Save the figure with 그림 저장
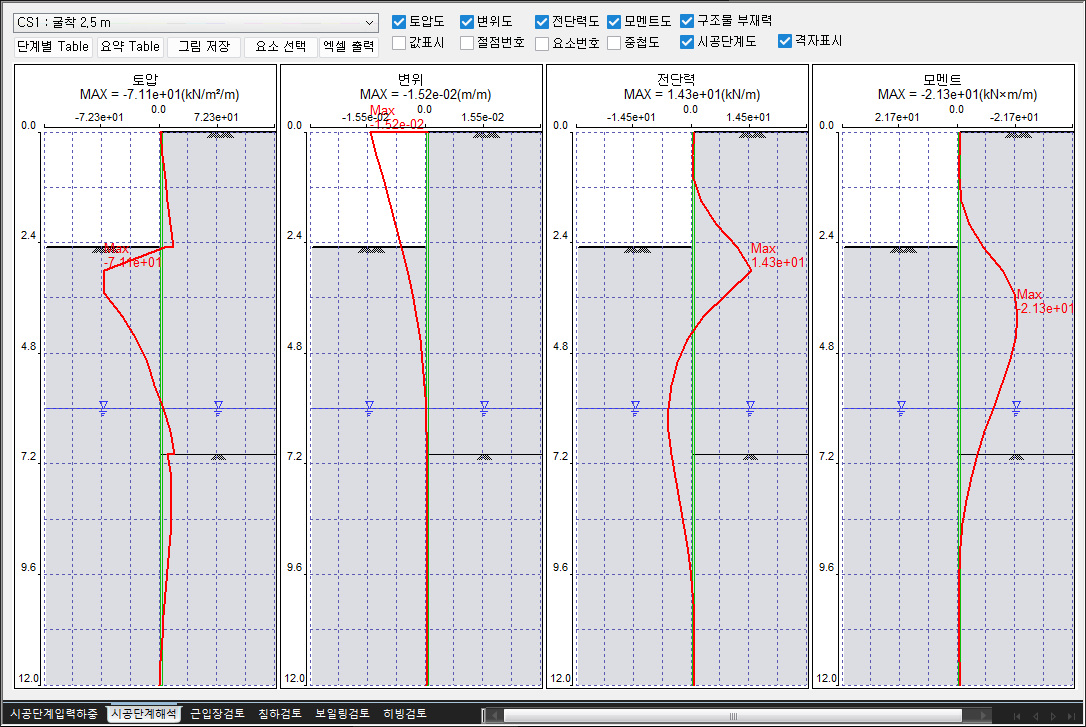 204,47
